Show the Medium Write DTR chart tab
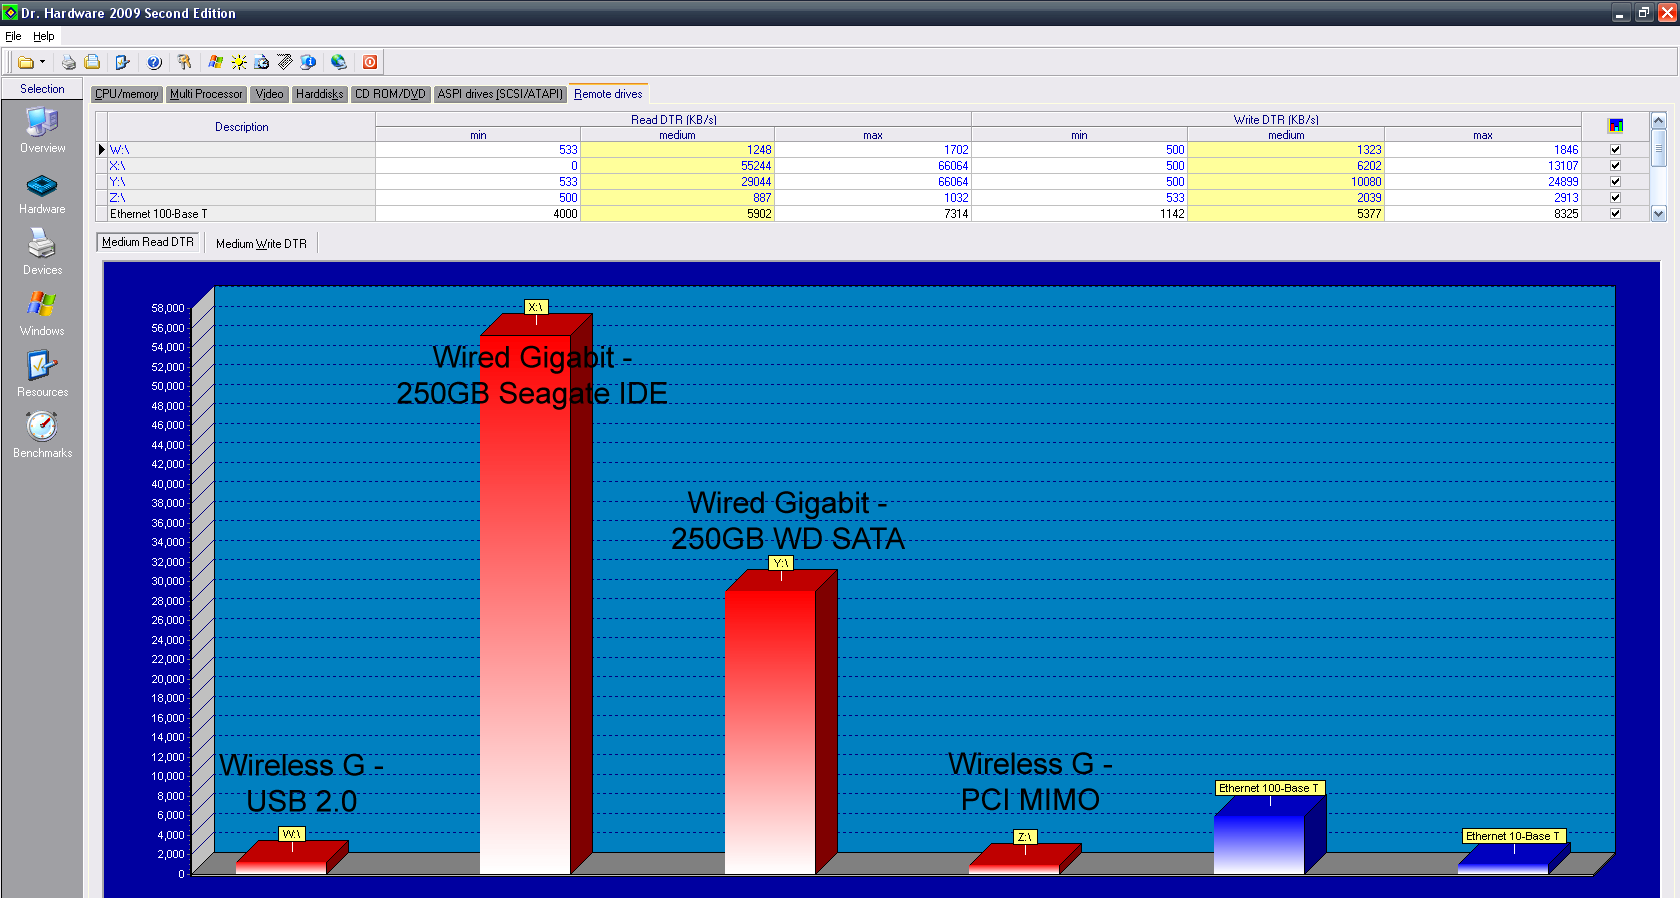1680x898 pixels. [x=262, y=243]
